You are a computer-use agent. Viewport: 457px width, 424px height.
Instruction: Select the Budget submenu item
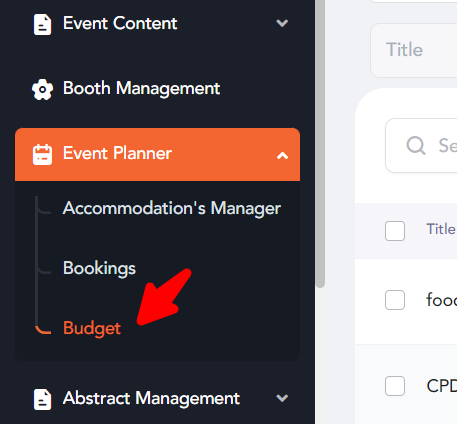click(92, 328)
